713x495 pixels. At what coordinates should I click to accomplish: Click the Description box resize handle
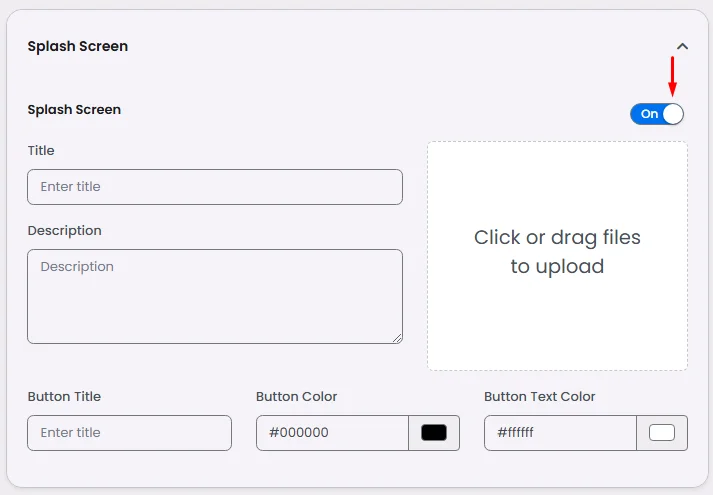[397, 338]
